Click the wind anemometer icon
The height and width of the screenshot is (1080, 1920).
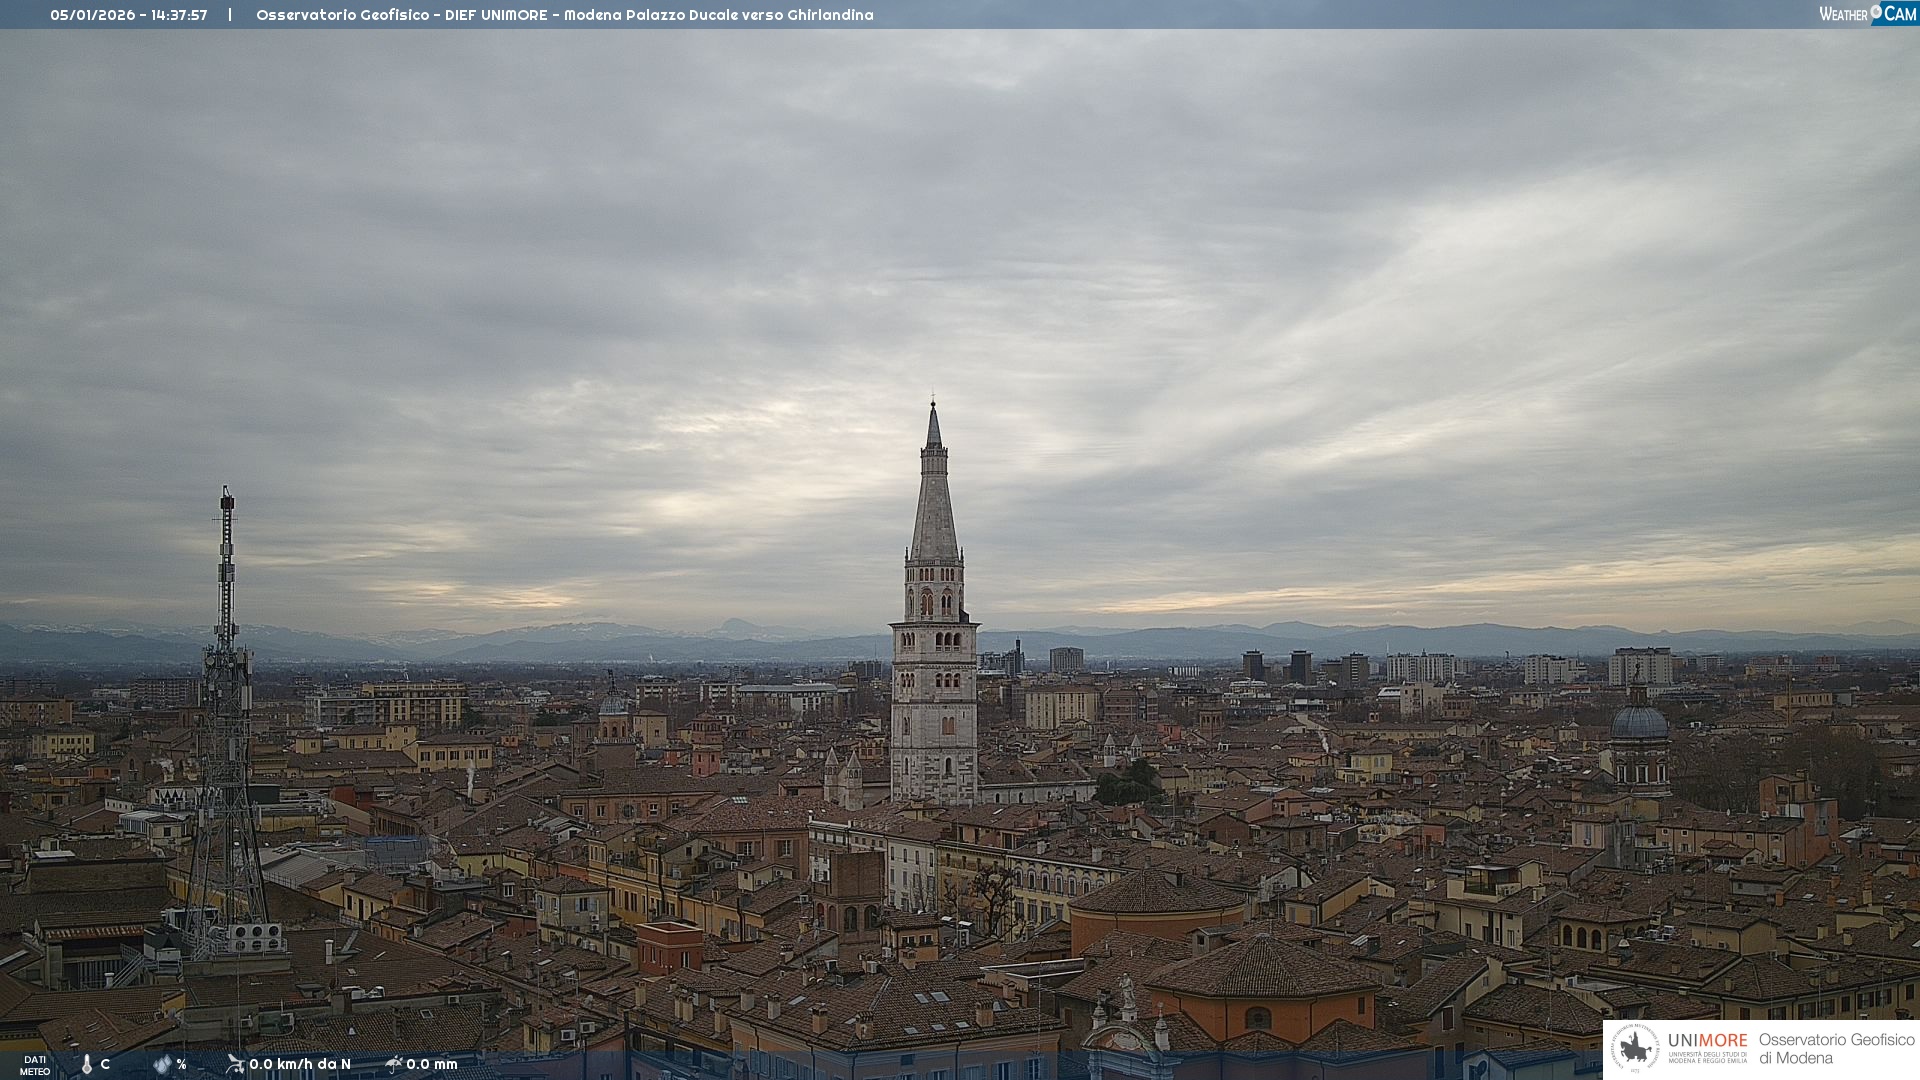pos(235,1064)
